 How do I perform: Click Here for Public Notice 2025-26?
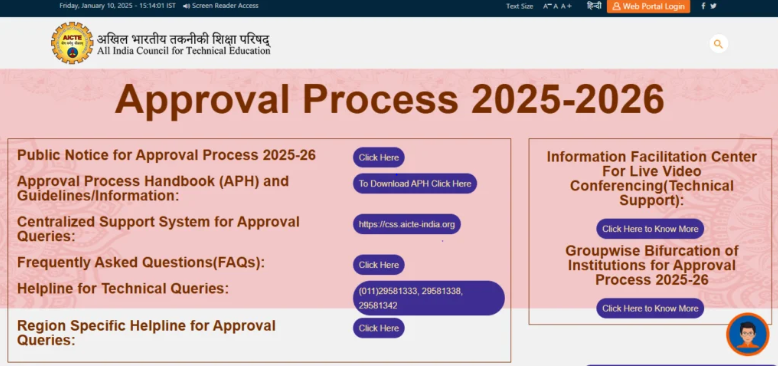pyautogui.click(x=379, y=157)
